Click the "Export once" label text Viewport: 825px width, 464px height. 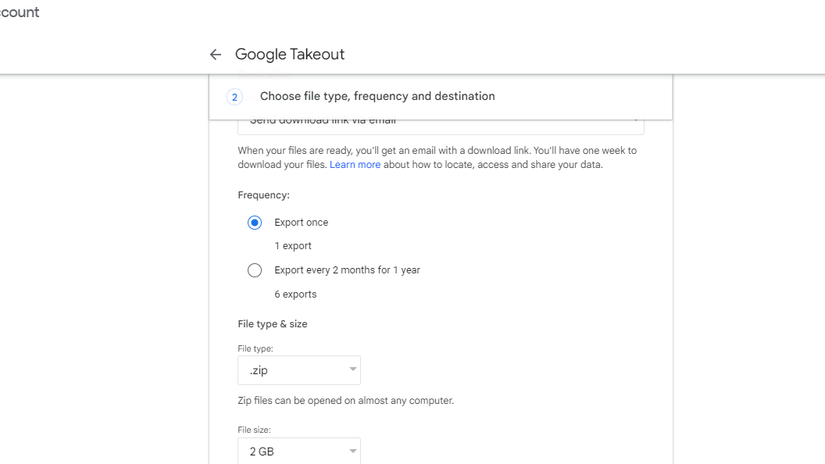click(x=301, y=223)
